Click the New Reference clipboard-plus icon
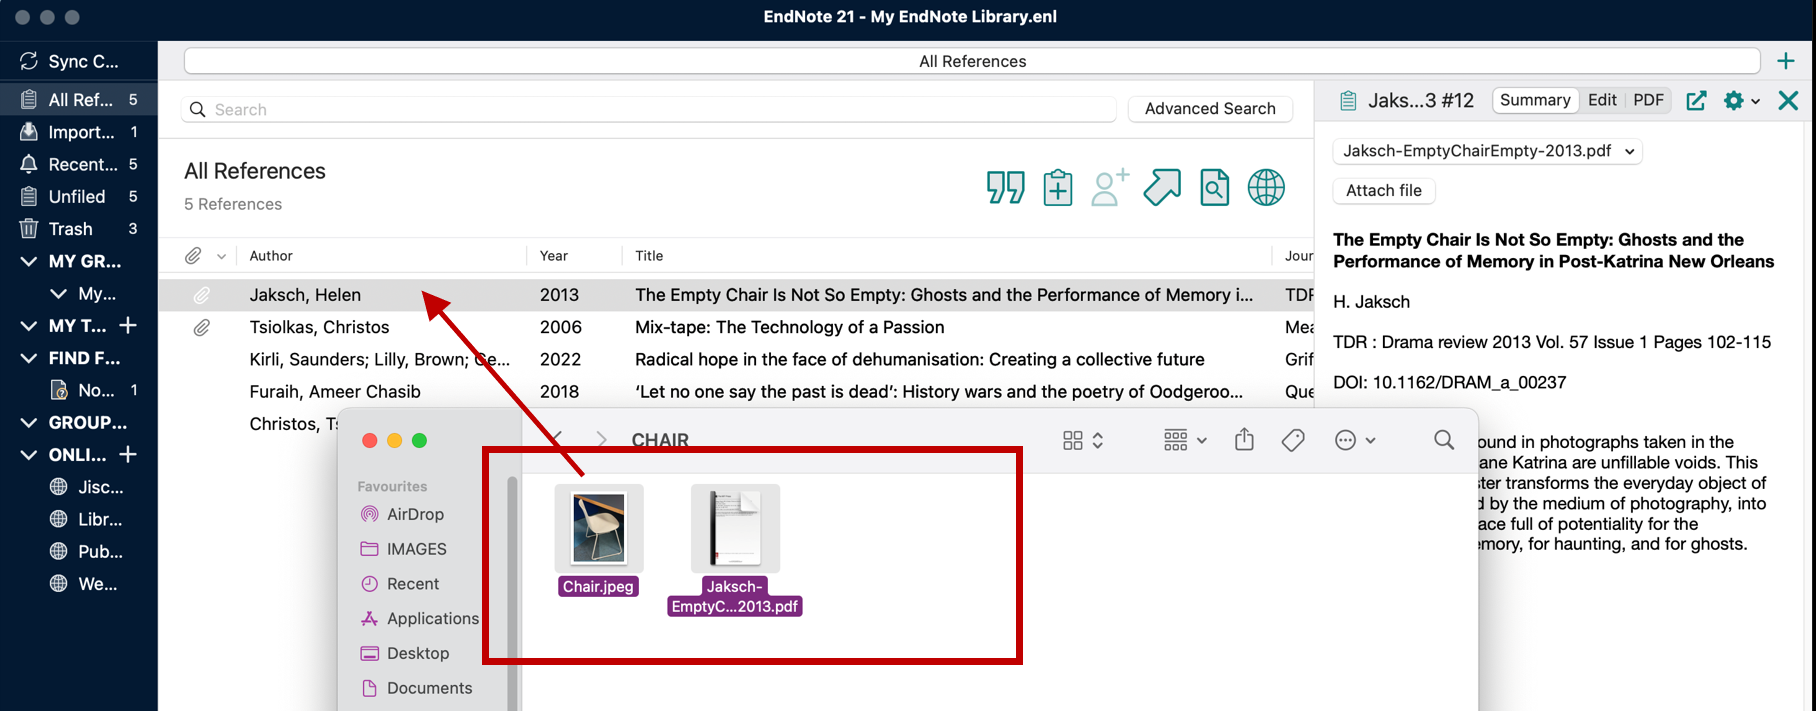 click(x=1057, y=187)
